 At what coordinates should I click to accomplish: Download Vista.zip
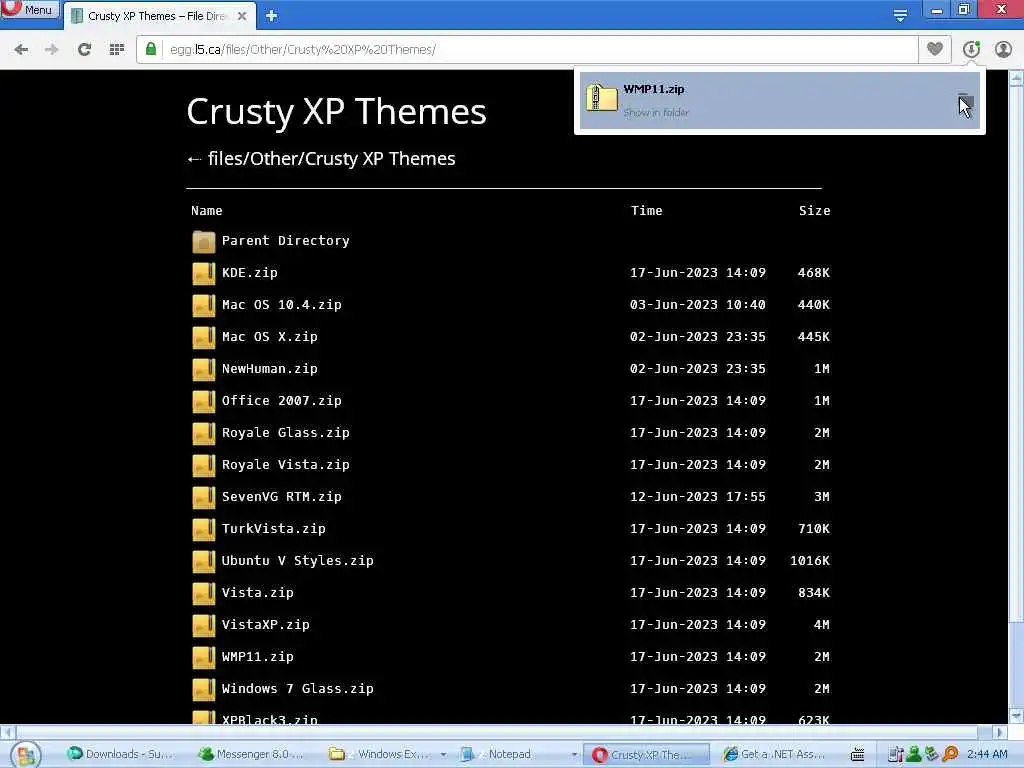[257, 592]
